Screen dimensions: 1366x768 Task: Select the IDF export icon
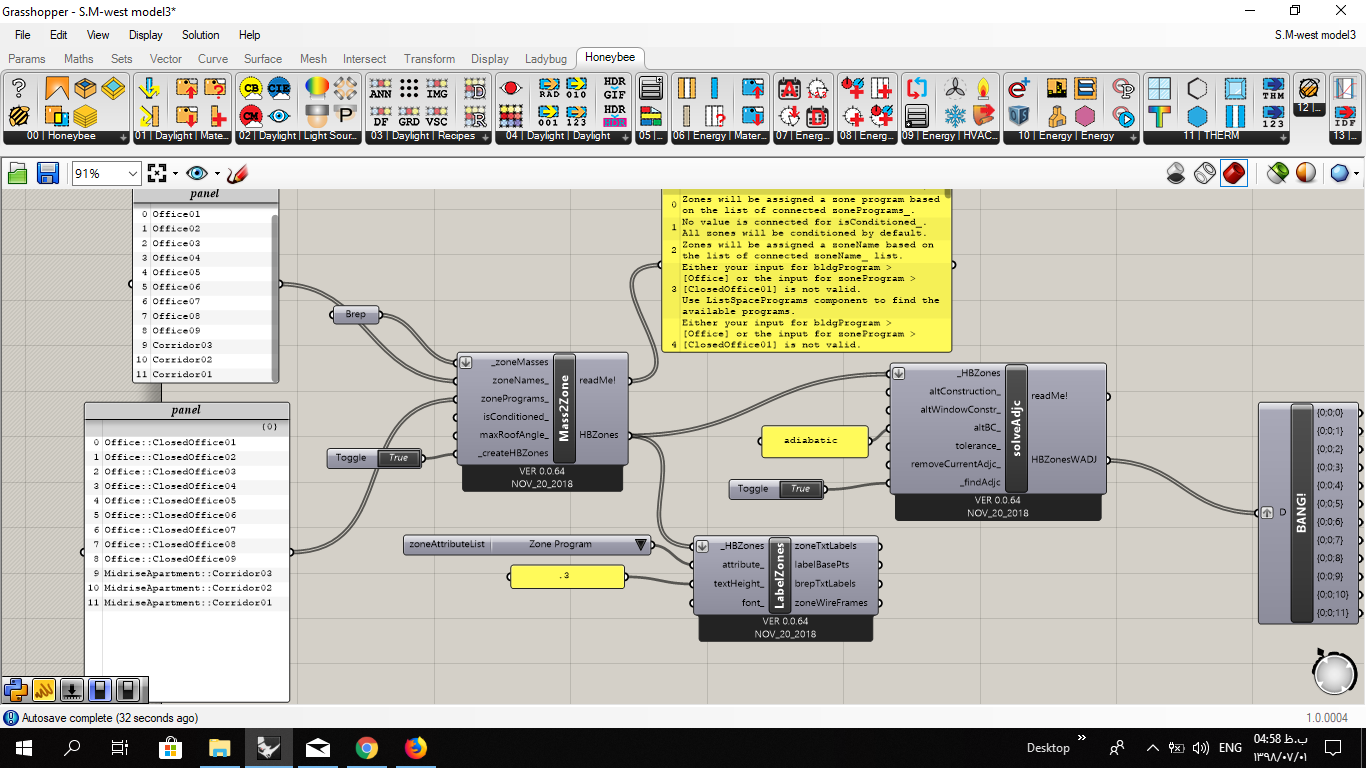tap(1346, 115)
